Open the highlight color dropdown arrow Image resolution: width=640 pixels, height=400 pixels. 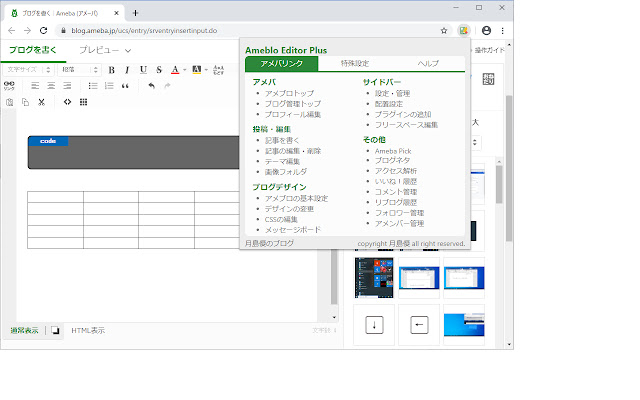[x=206, y=70]
